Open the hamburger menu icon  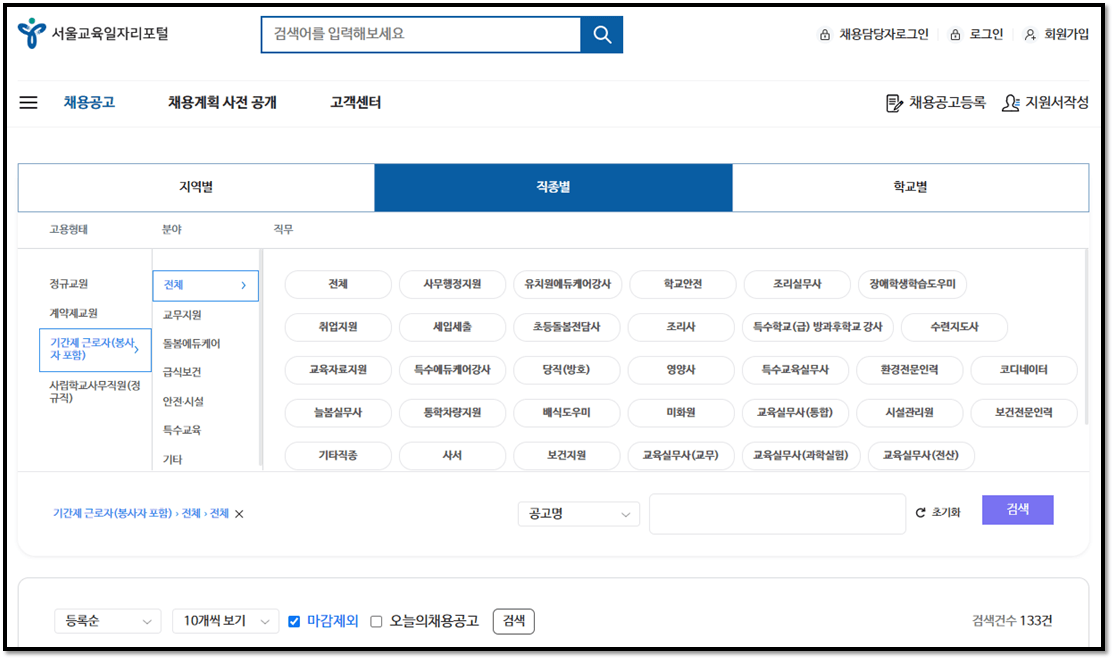point(27,102)
